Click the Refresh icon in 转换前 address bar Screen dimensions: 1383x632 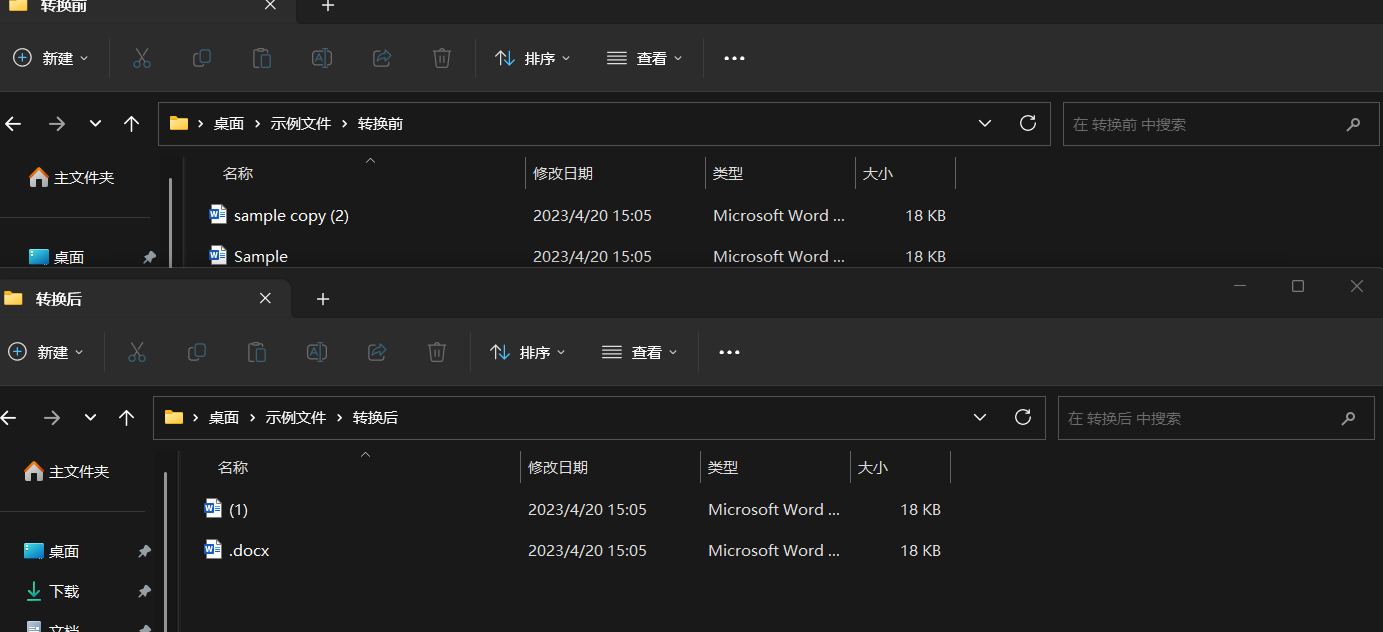tap(1027, 123)
